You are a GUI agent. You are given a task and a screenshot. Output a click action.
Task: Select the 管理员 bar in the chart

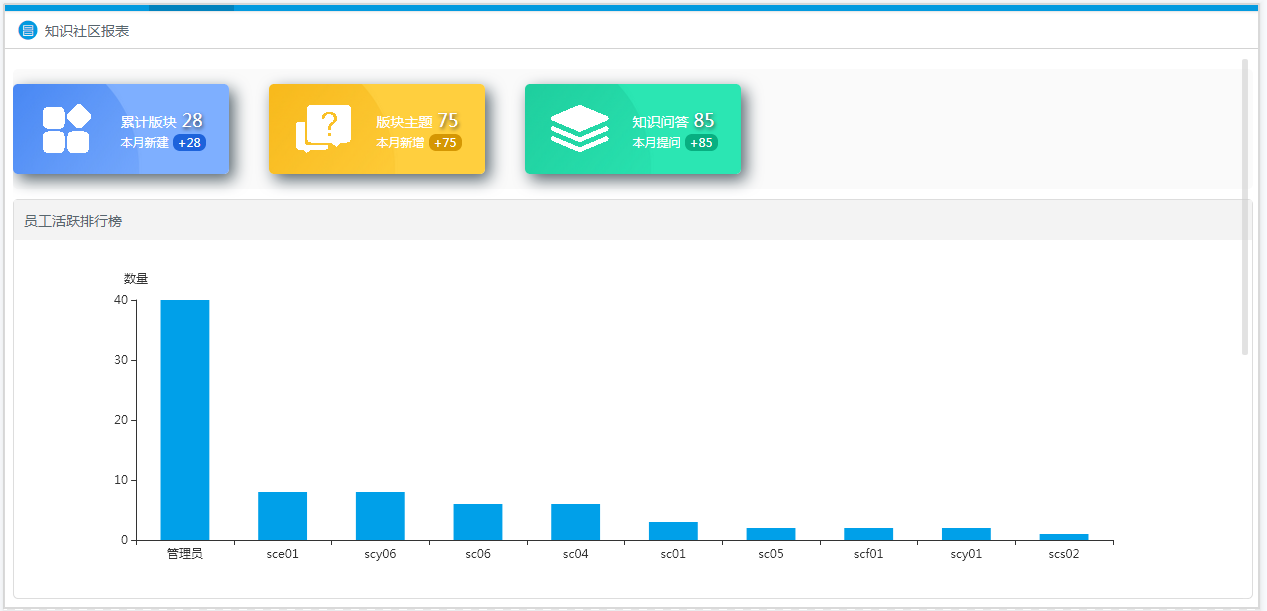click(185, 420)
